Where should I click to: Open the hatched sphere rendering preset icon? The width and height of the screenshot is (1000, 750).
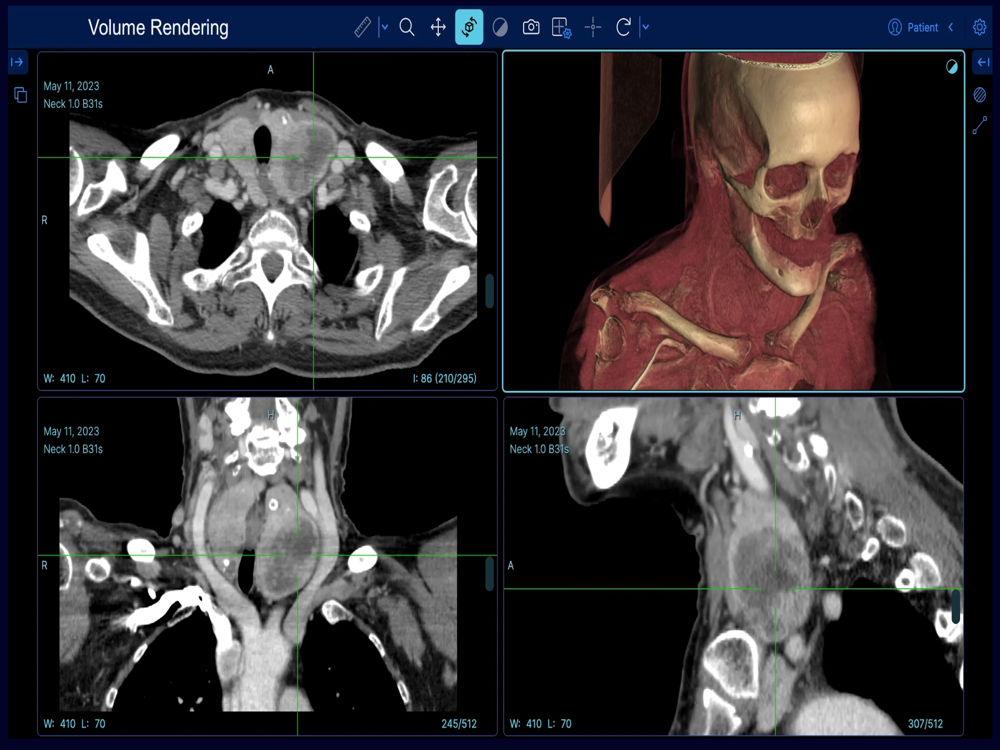tap(980, 95)
